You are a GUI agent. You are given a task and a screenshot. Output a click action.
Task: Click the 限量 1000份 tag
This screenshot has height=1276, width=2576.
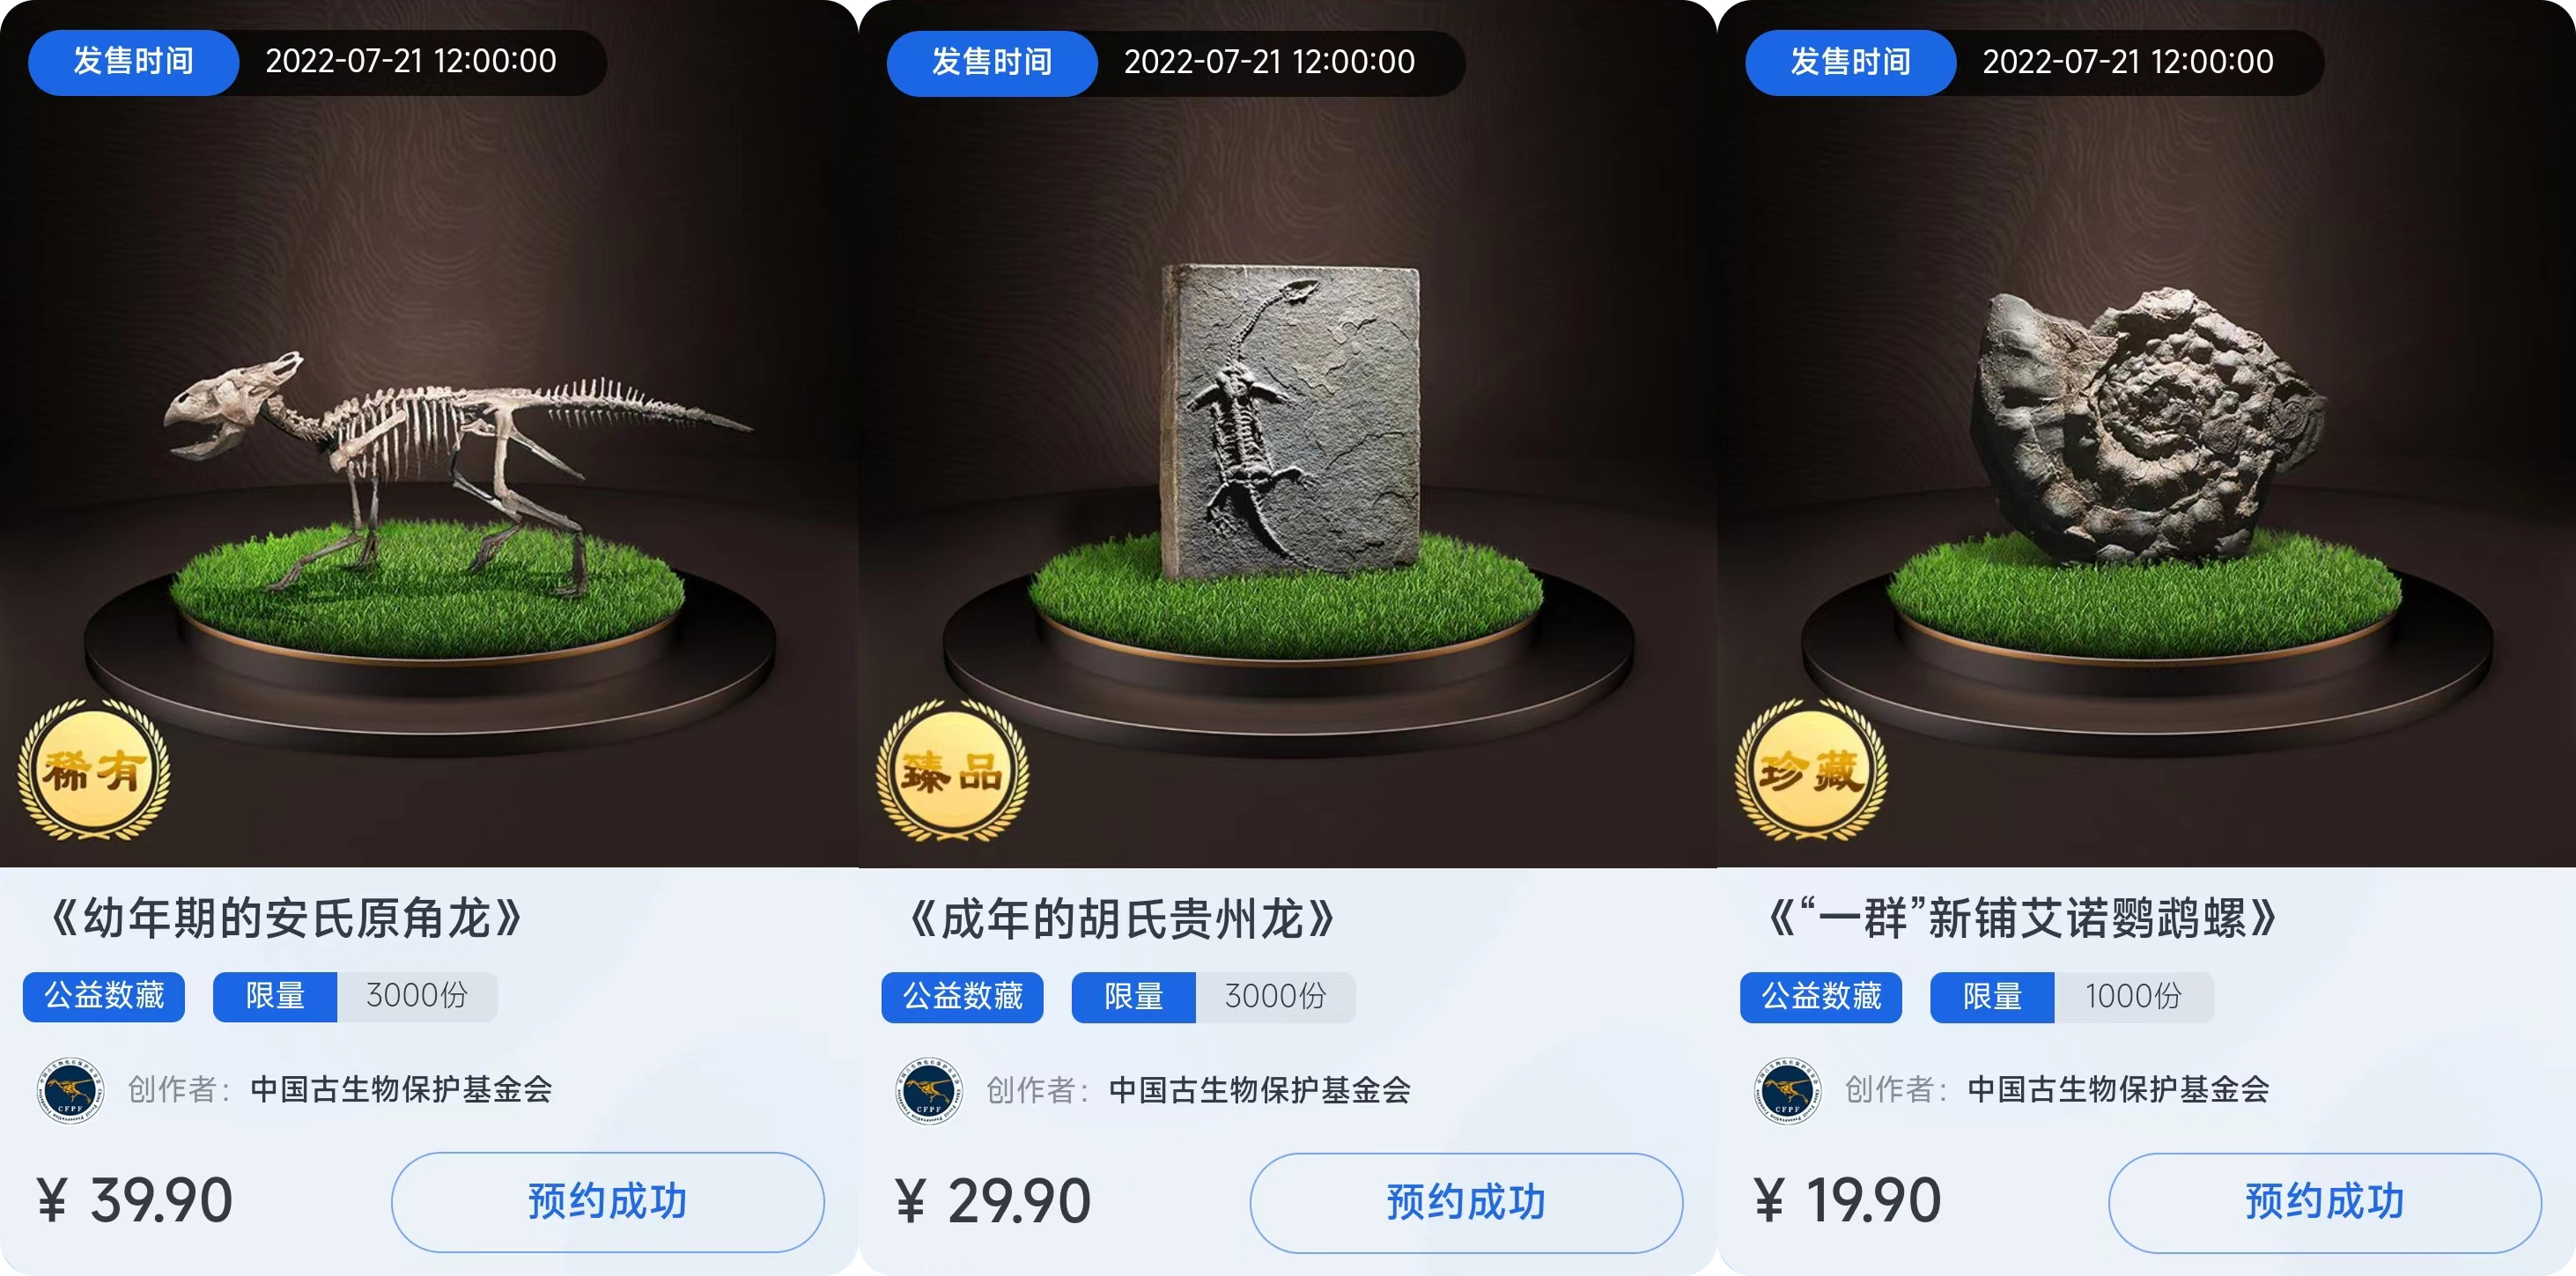[2072, 997]
